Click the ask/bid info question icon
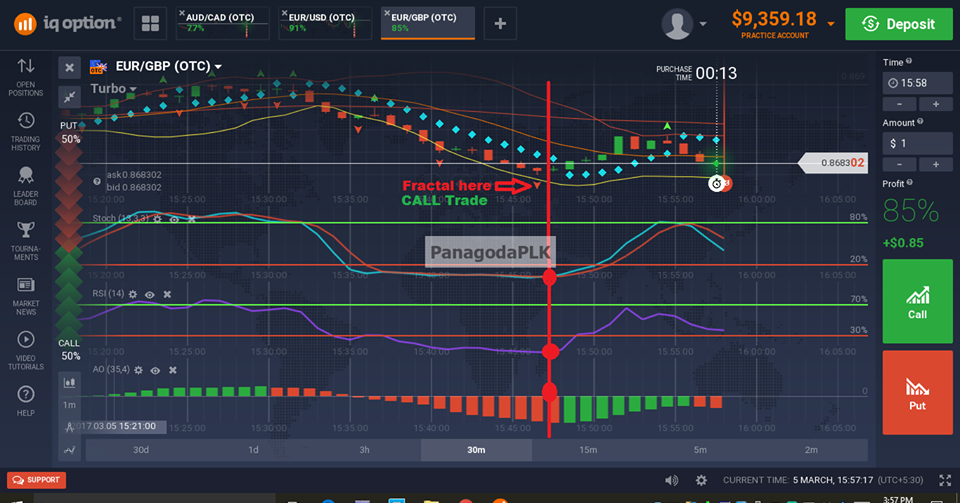 pos(97,181)
